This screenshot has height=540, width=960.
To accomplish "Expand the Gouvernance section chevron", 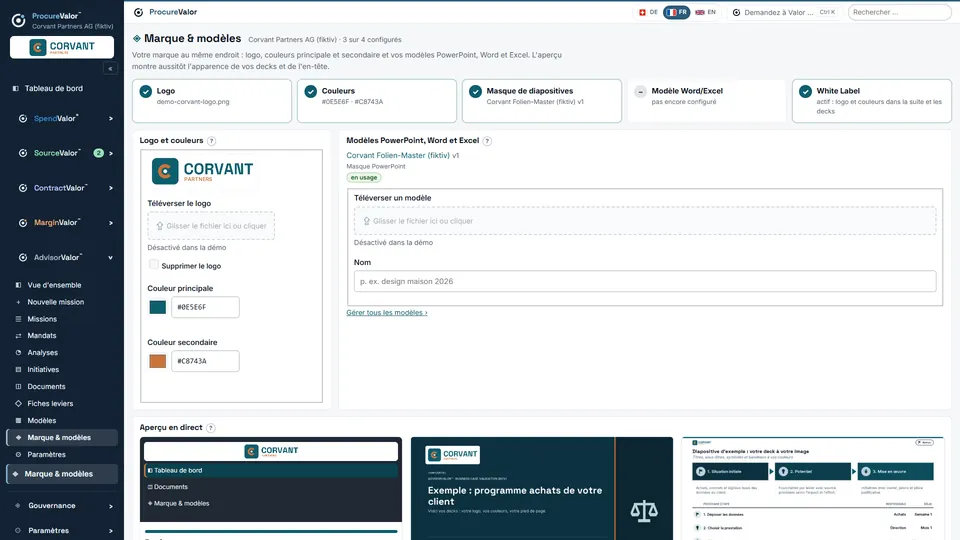I will tap(111, 506).
